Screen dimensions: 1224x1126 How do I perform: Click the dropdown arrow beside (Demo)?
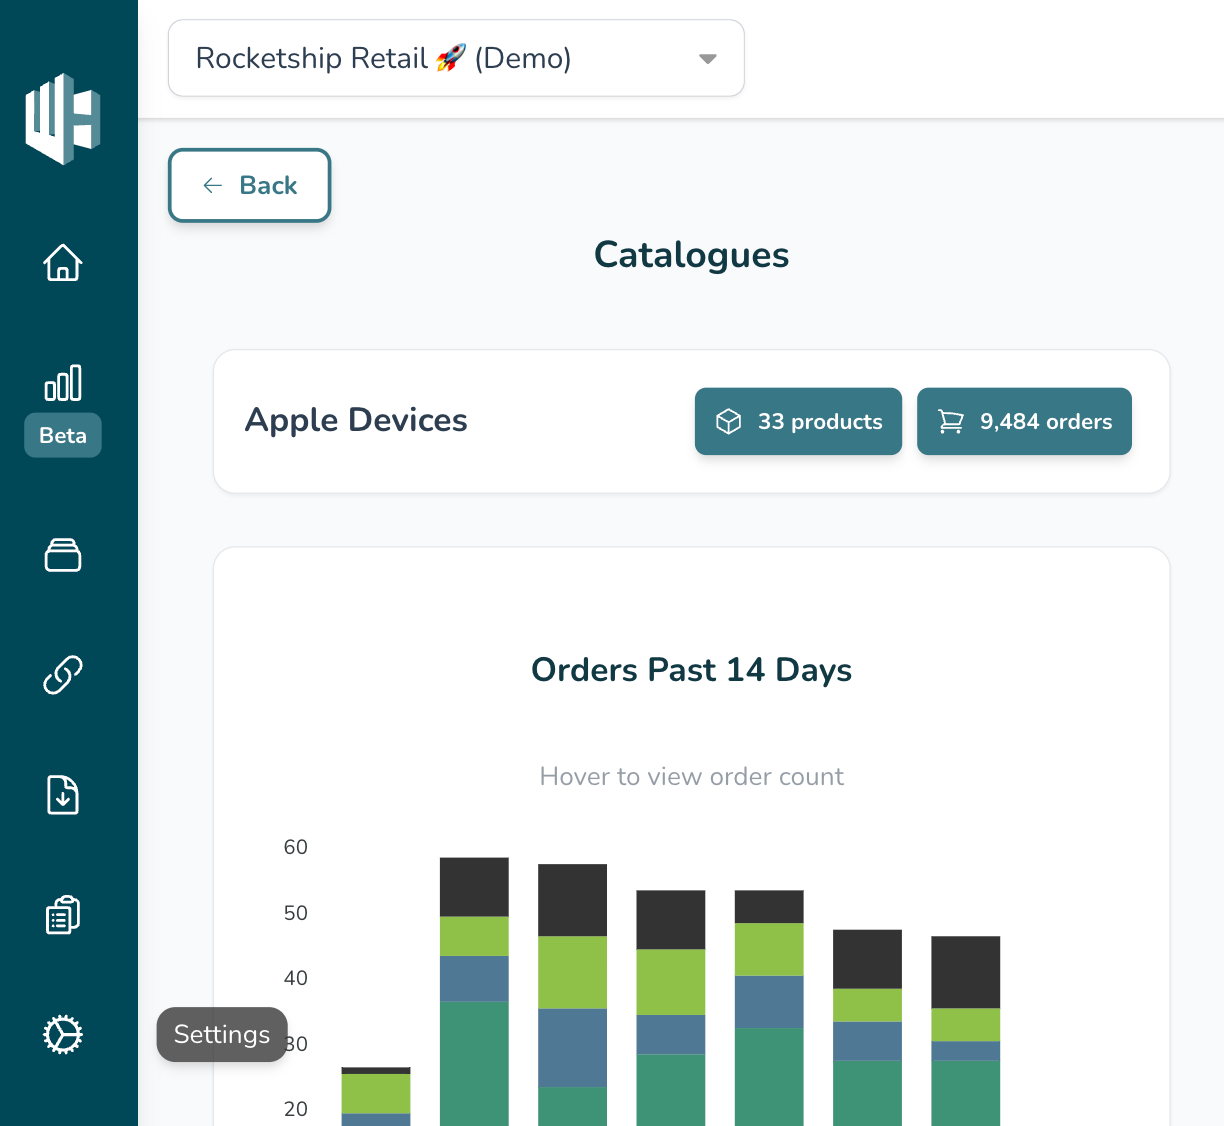(708, 59)
